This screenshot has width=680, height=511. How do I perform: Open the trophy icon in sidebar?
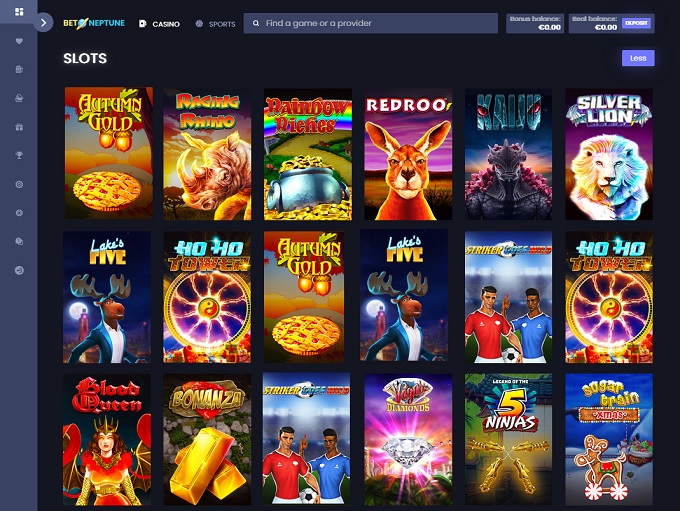19,156
